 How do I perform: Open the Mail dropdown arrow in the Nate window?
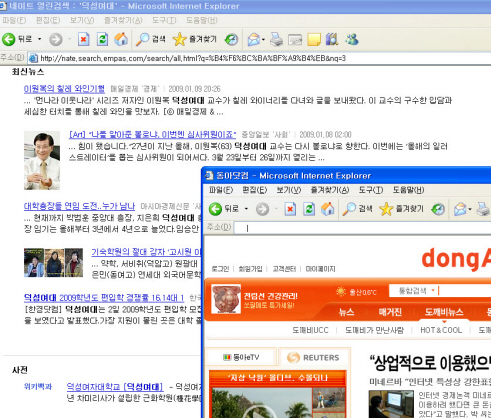coord(263,40)
